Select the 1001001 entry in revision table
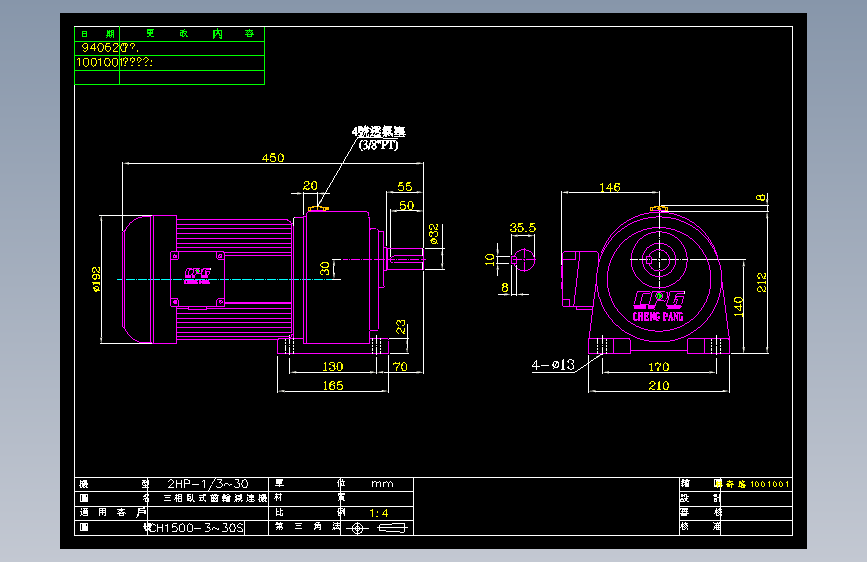Viewport: 867px width, 562px height. point(98,63)
